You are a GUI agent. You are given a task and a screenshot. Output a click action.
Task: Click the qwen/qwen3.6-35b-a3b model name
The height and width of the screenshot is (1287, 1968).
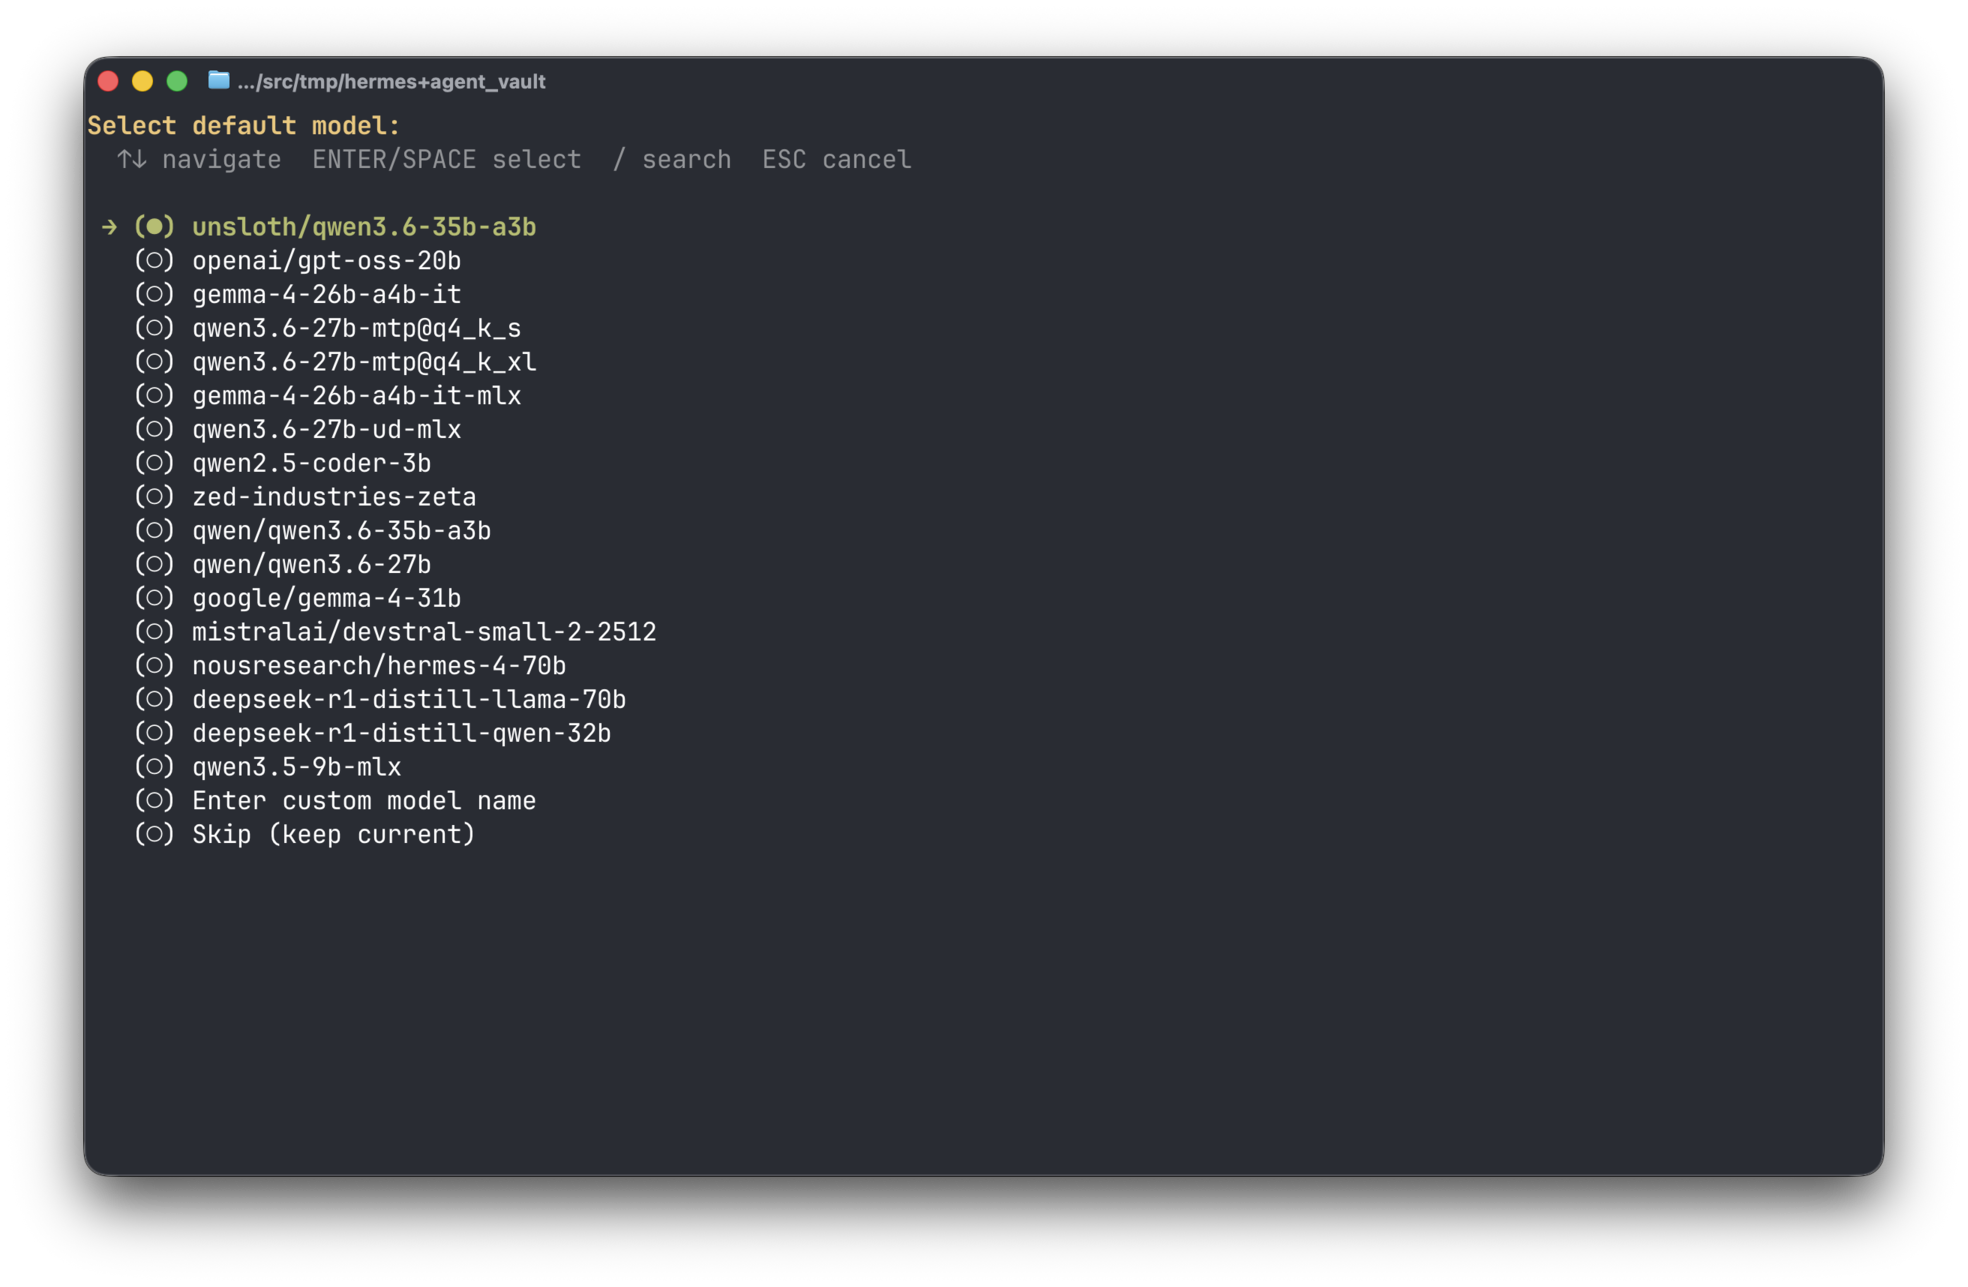coord(341,531)
